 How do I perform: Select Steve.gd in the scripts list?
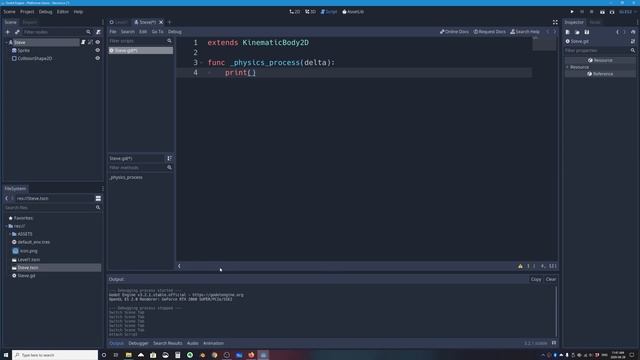click(x=140, y=50)
